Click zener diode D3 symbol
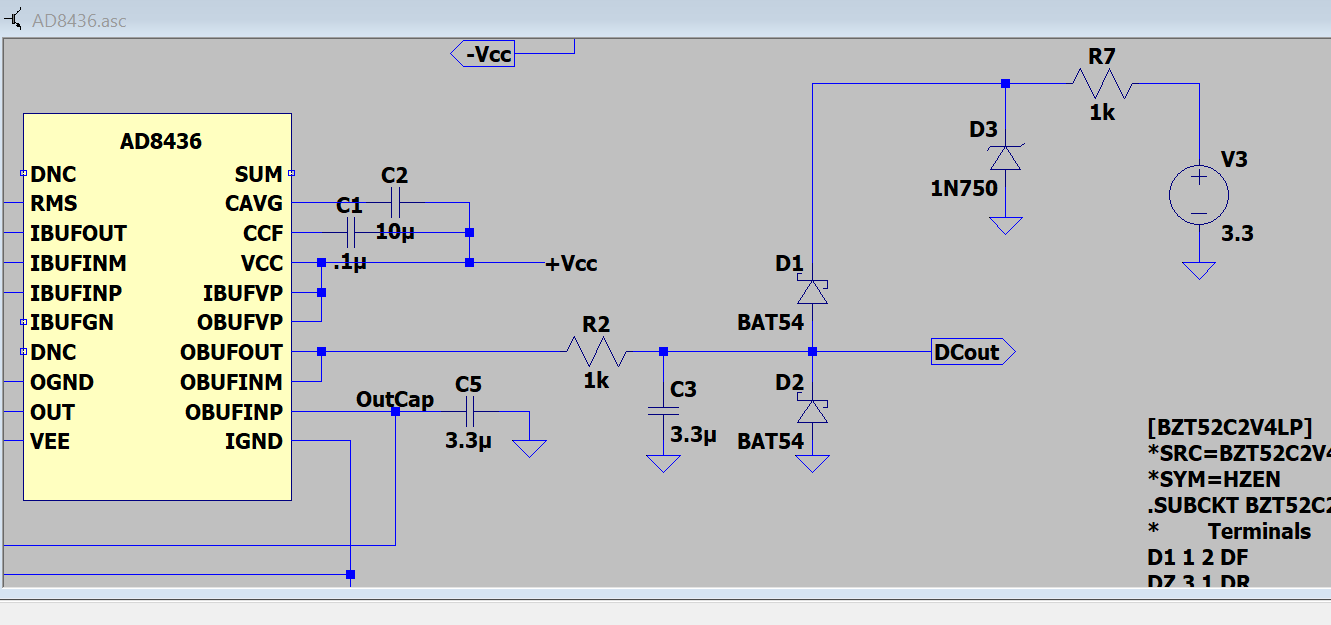1331x625 pixels. tap(1006, 158)
